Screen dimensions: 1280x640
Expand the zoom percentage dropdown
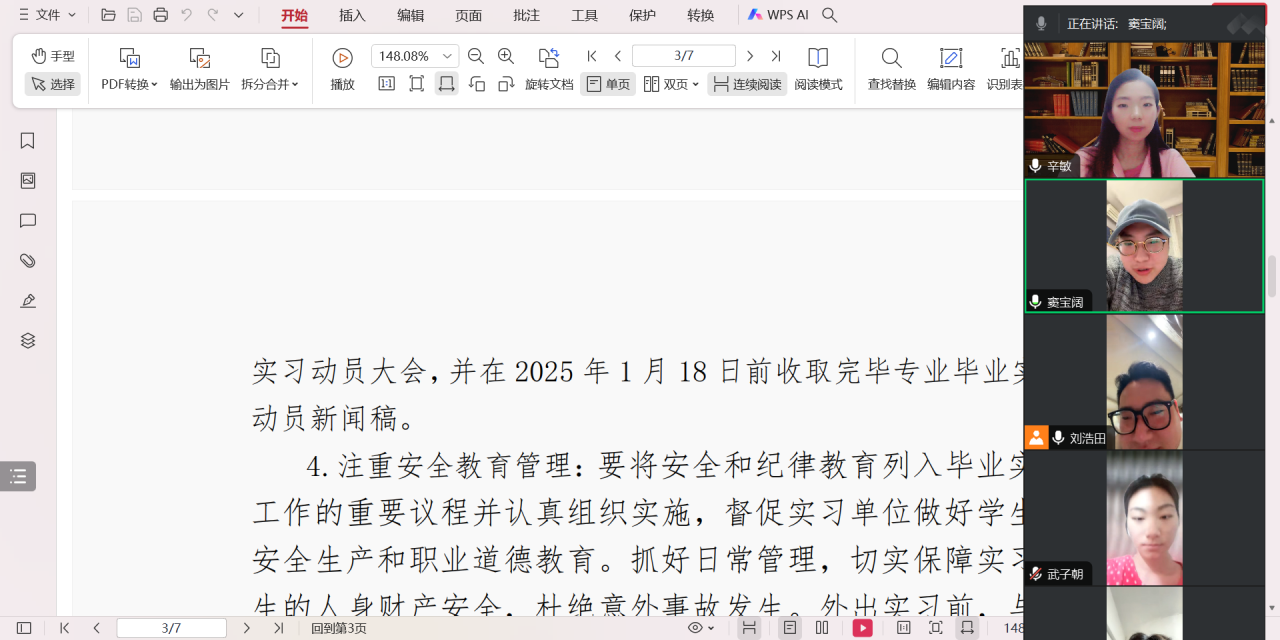click(448, 57)
